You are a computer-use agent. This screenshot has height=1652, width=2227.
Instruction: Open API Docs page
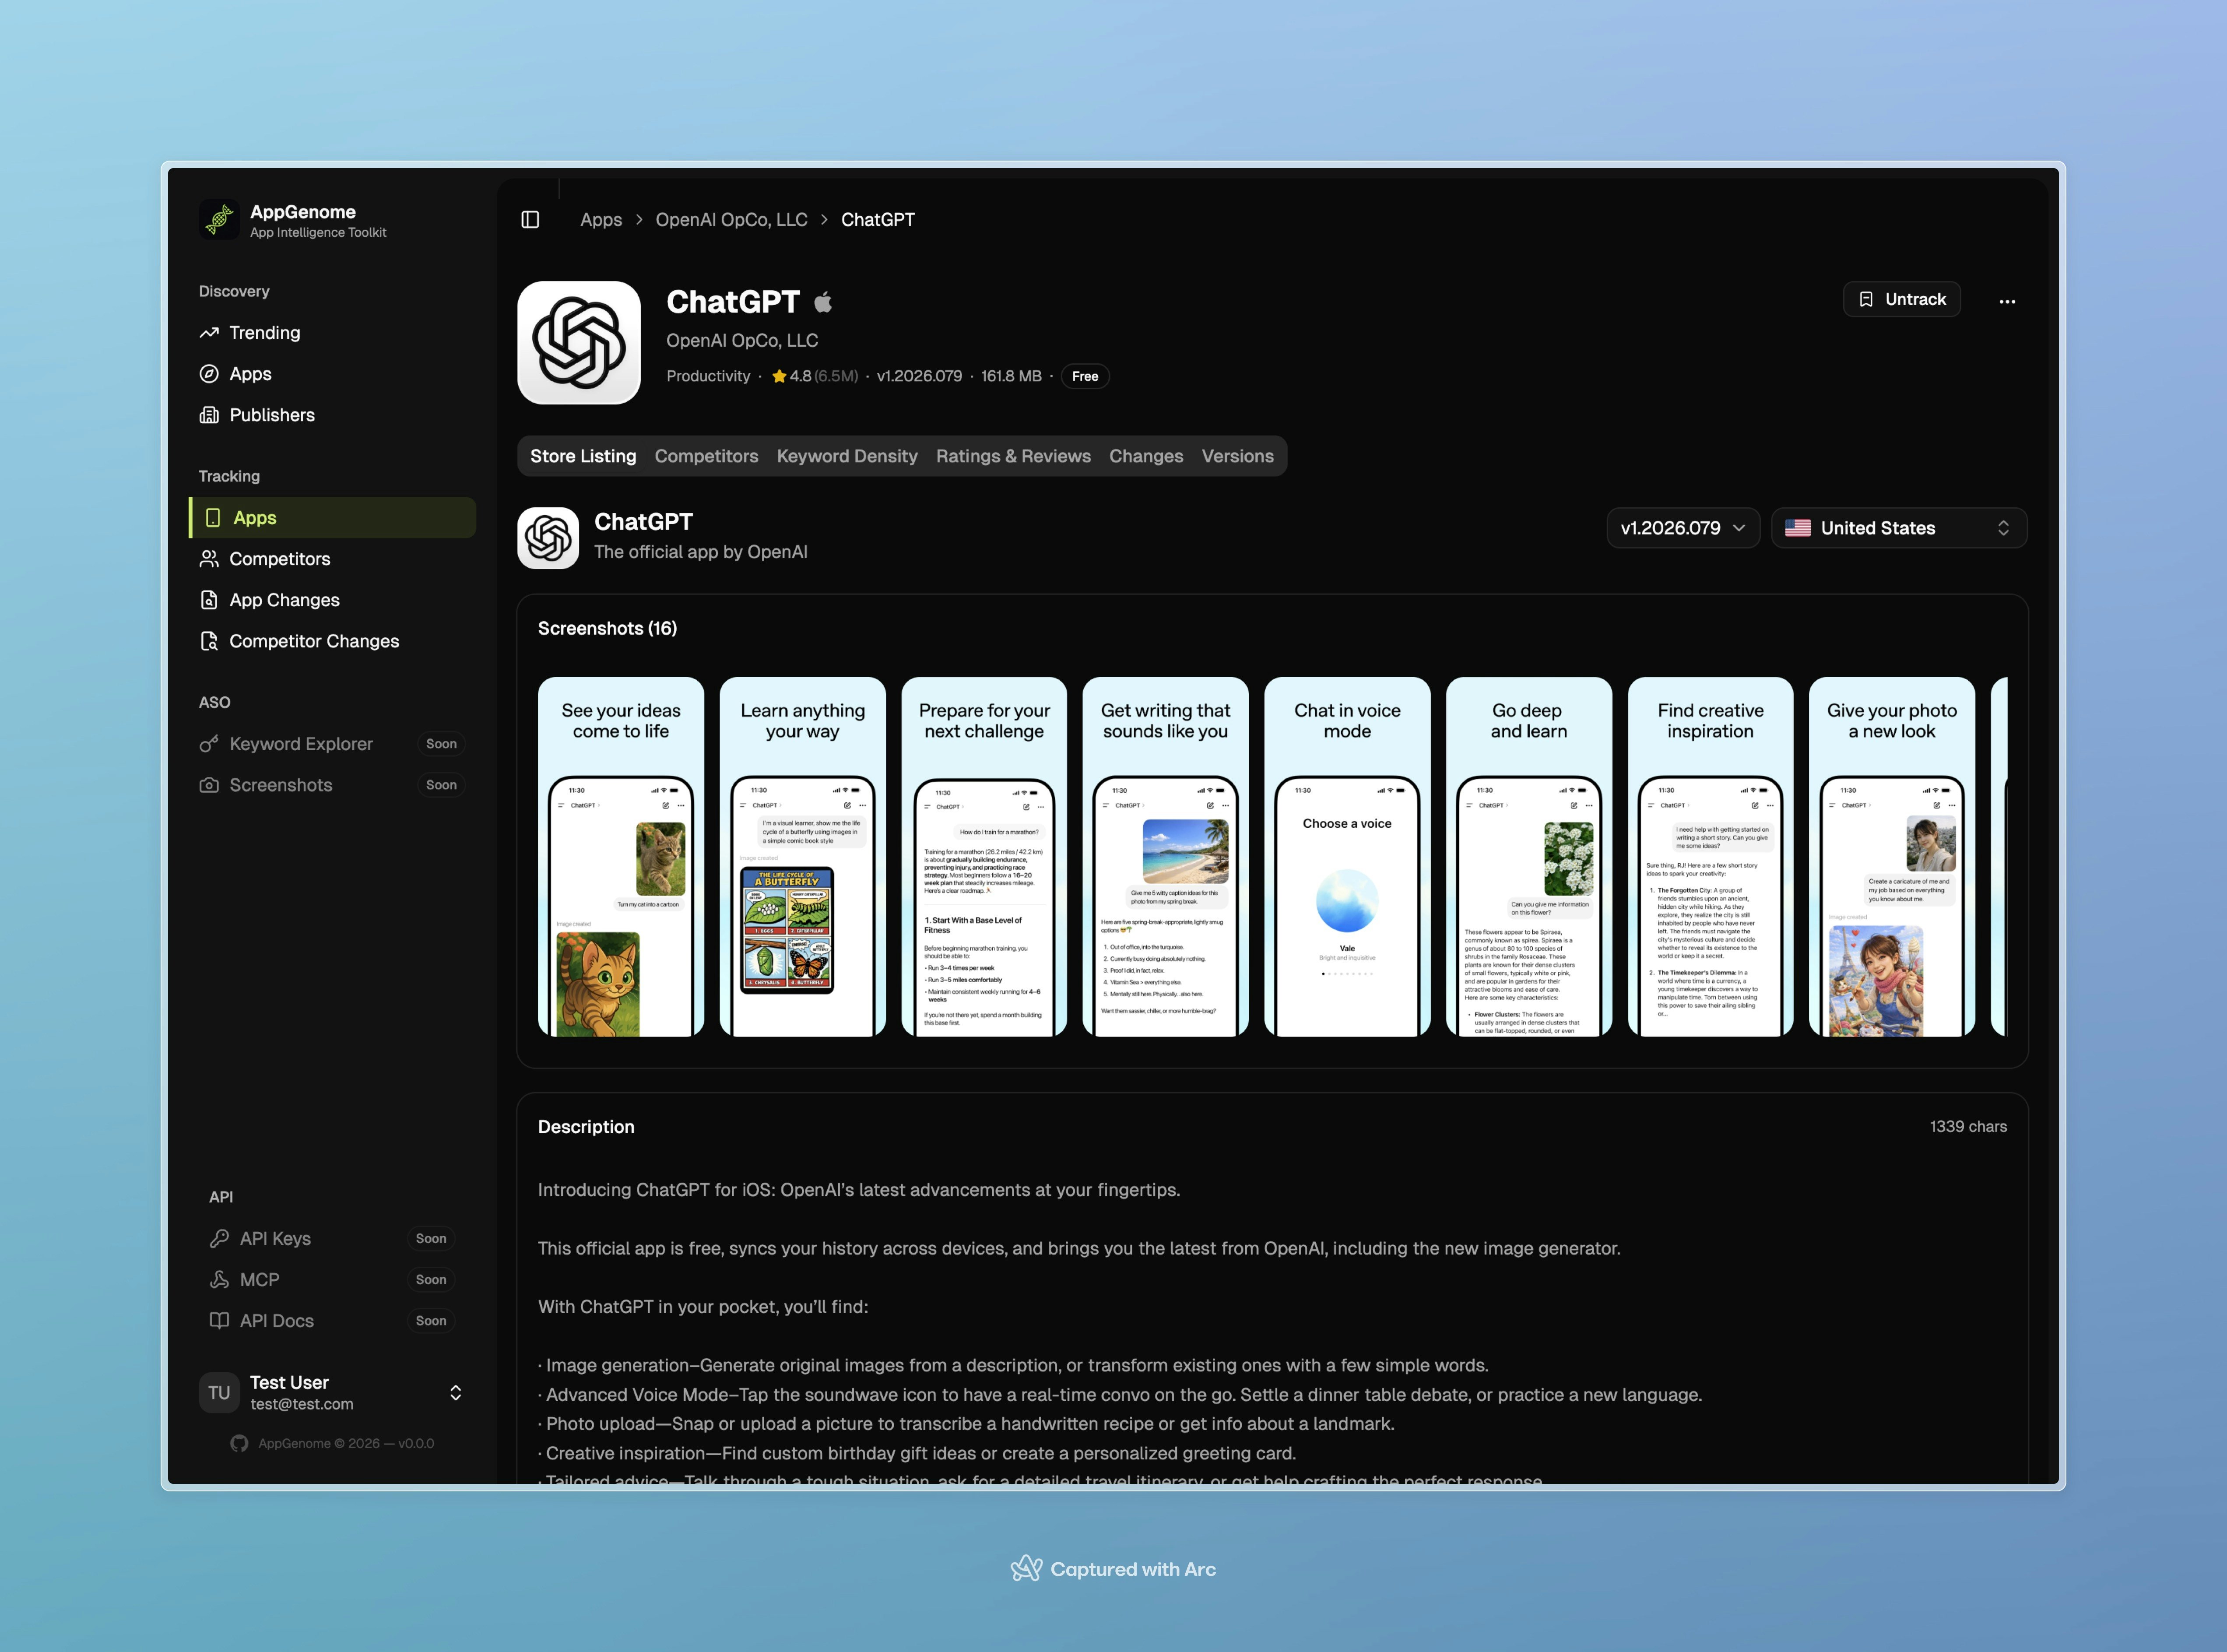tap(332, 1321)
